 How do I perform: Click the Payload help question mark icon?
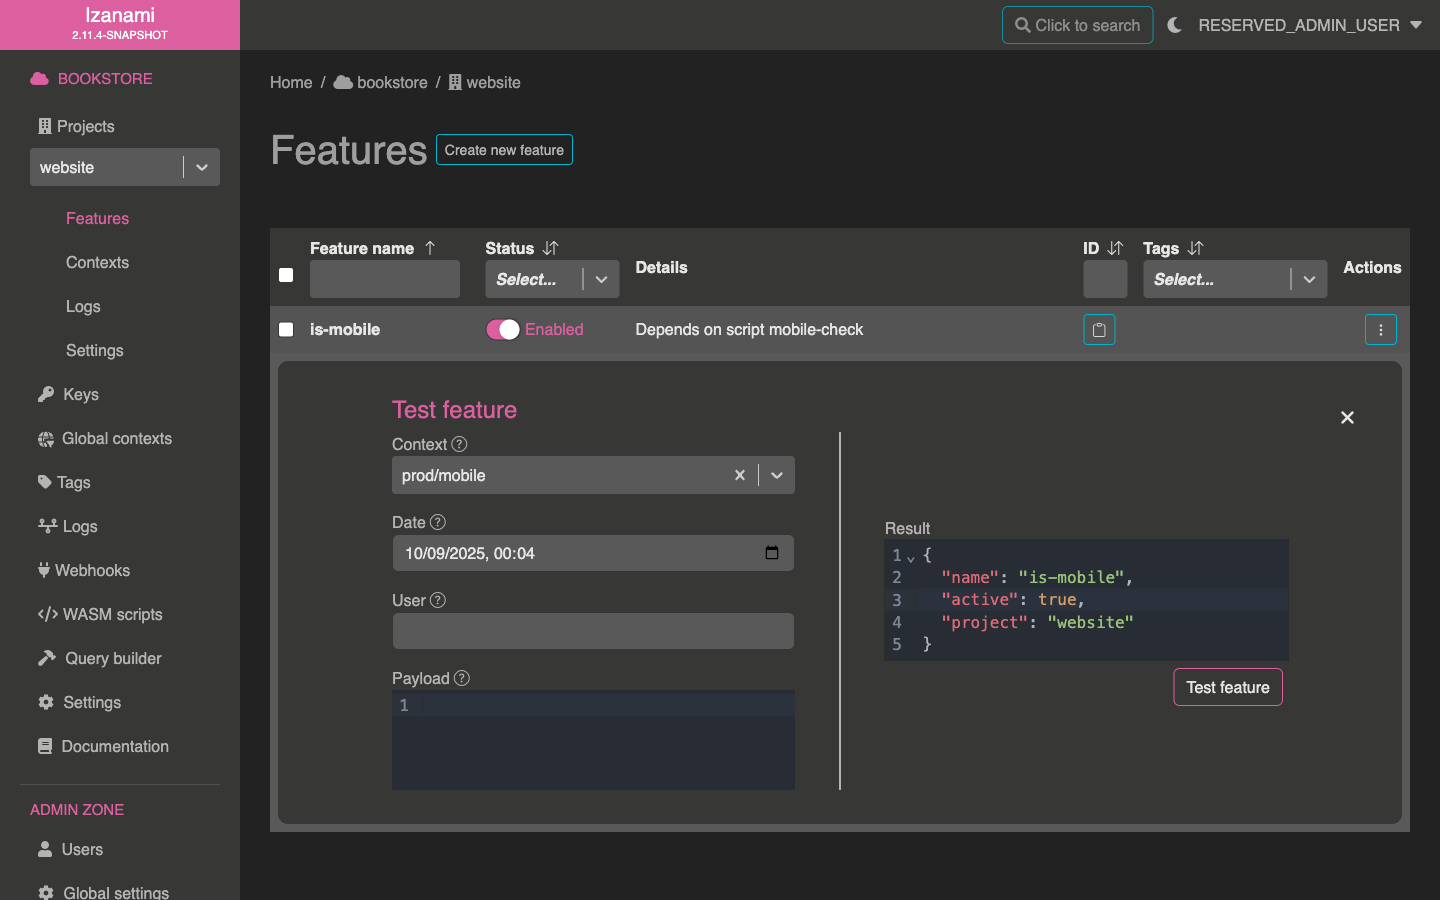pos(461,678)
